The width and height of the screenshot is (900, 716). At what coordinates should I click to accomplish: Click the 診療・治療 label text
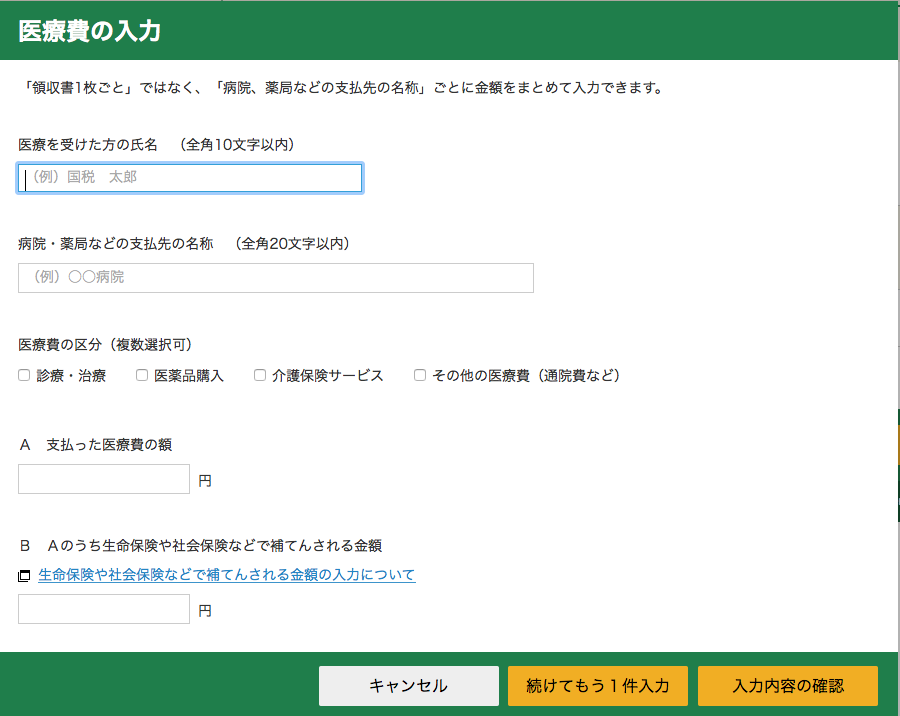coord(71,376)
